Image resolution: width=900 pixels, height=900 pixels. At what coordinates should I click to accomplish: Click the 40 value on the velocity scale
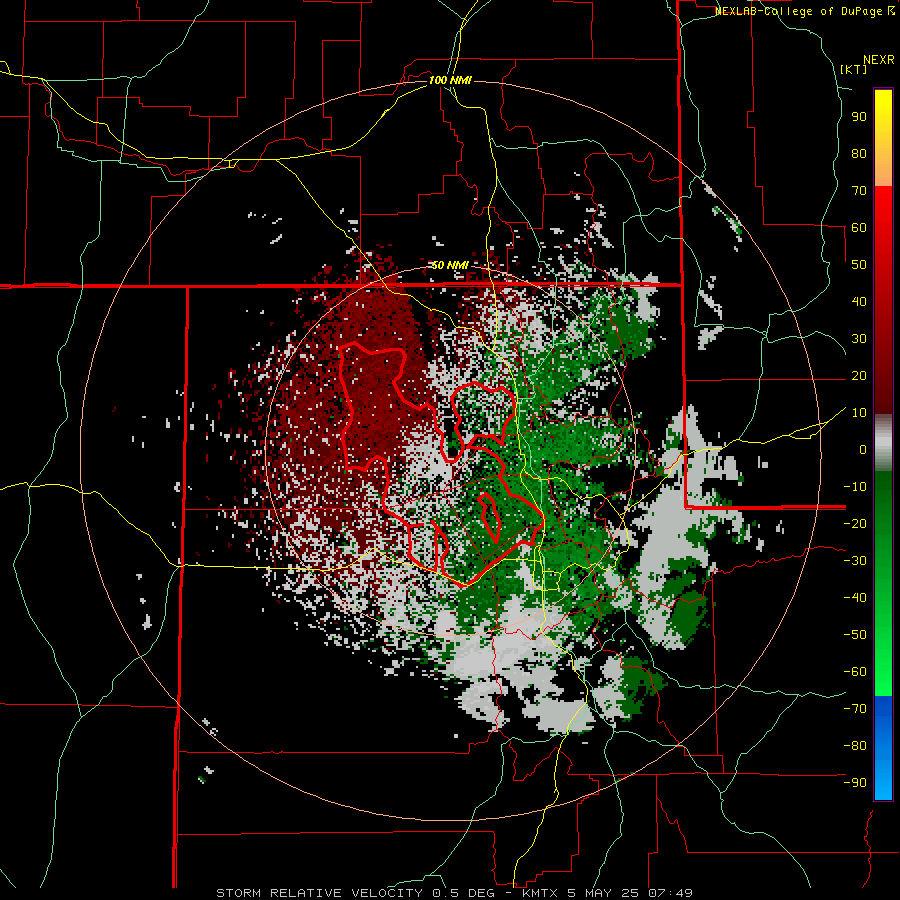coord(859,301)
